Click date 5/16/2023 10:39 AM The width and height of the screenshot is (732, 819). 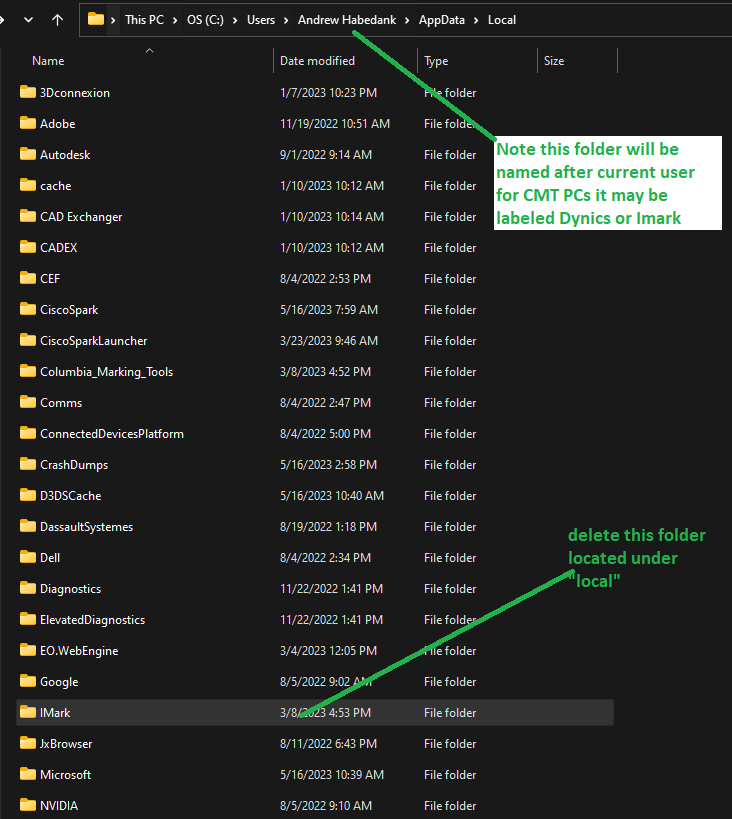tap(332, 775)
